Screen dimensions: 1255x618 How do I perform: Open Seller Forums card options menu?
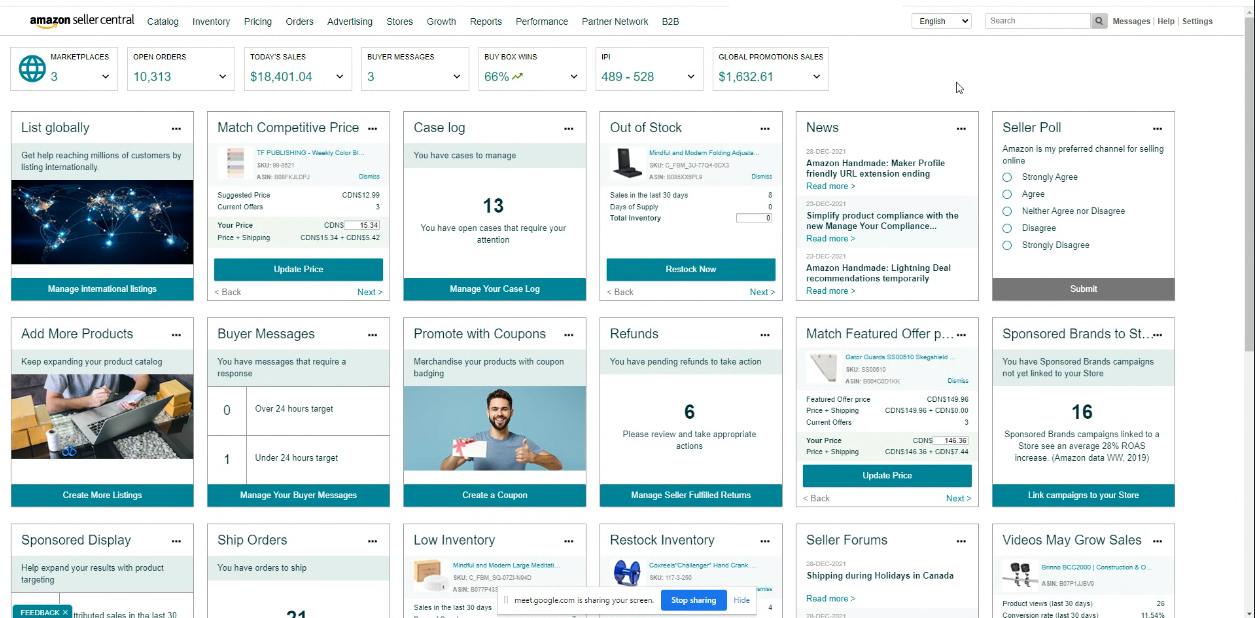[x=961, y=540]
